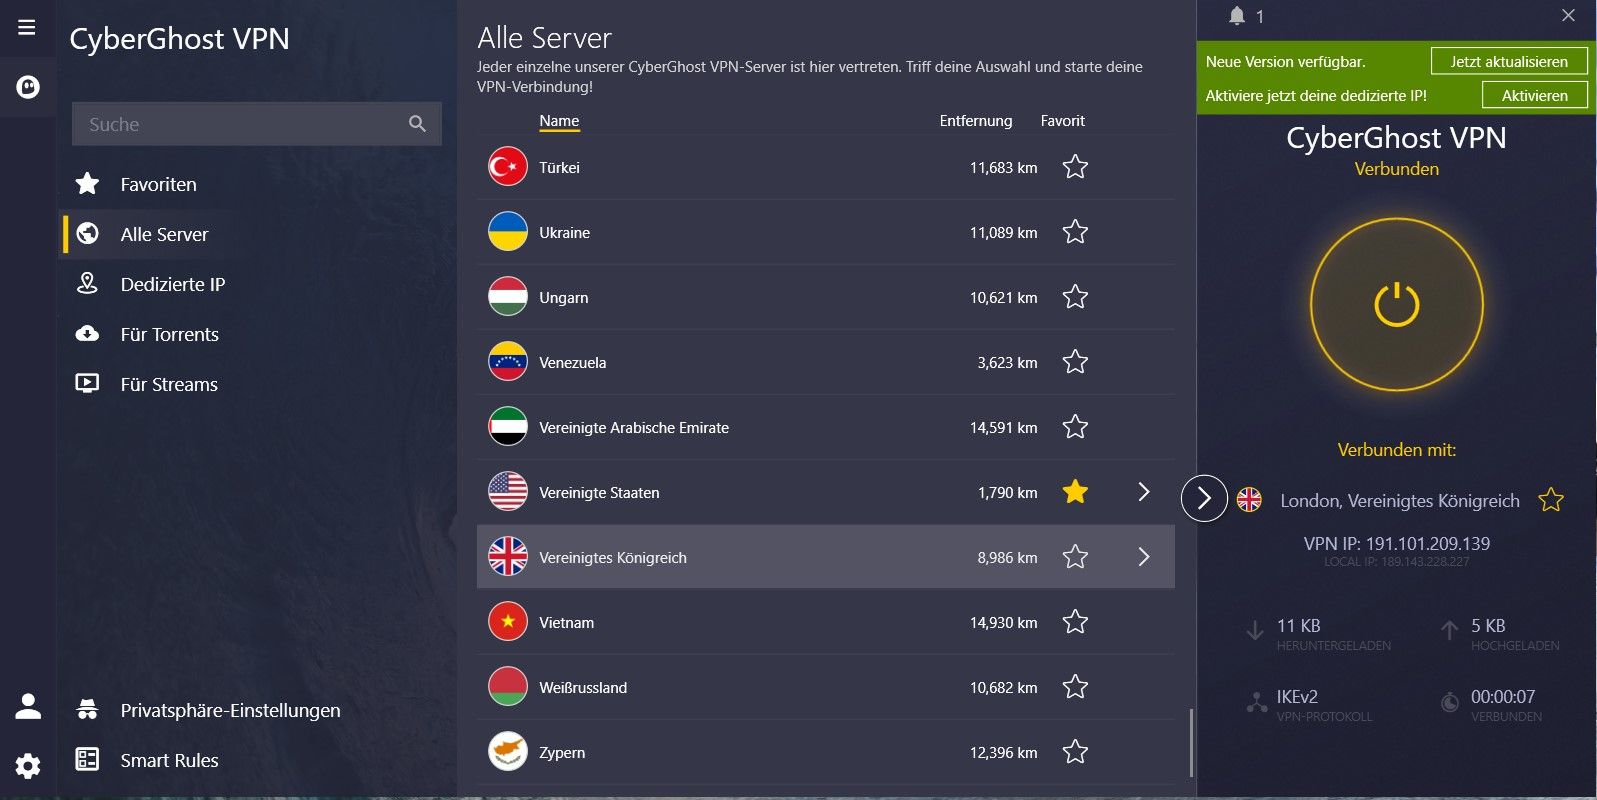Click the Smart Rules list icon
Screen dimensions: 1597x800
coord(88,760)
